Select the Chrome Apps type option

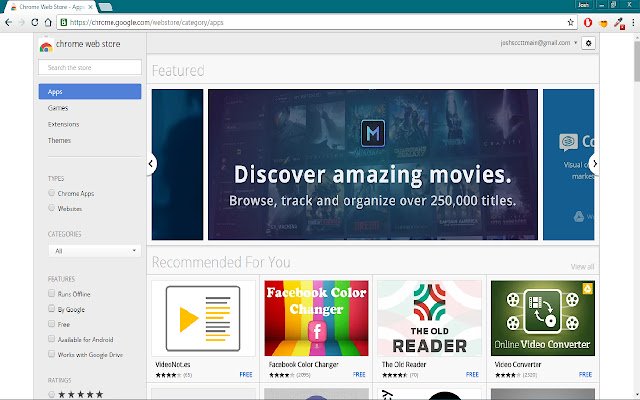(x=51, y=193)
